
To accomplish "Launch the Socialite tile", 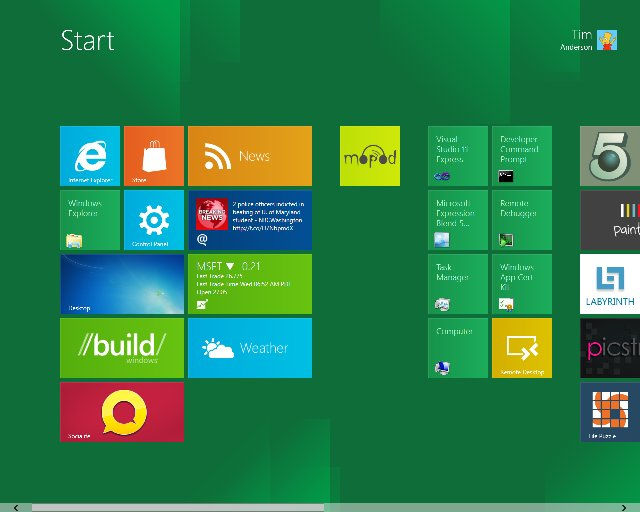I will click(x=122, y=412).
